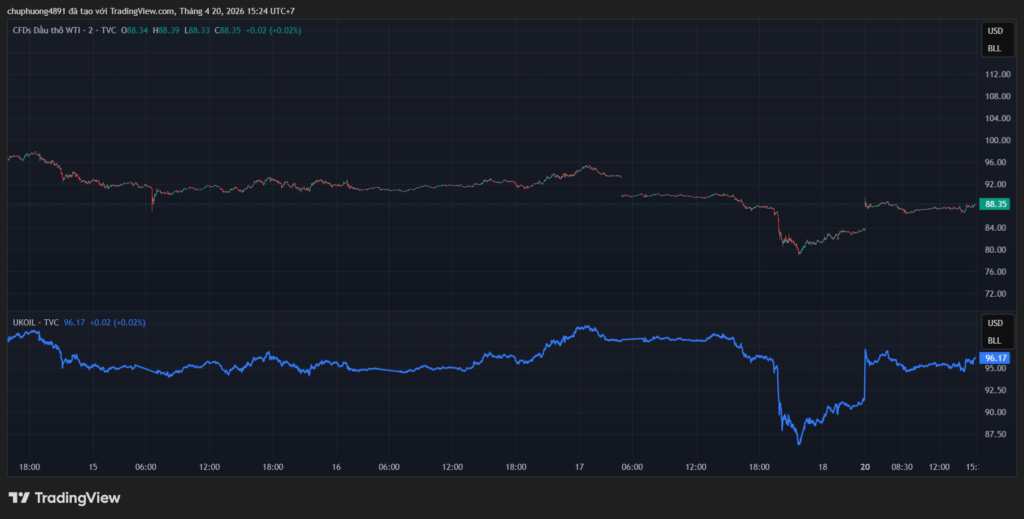The image size is (1024, 519).
Task: Click the date 16 time axis label
Action: (336, 467)
